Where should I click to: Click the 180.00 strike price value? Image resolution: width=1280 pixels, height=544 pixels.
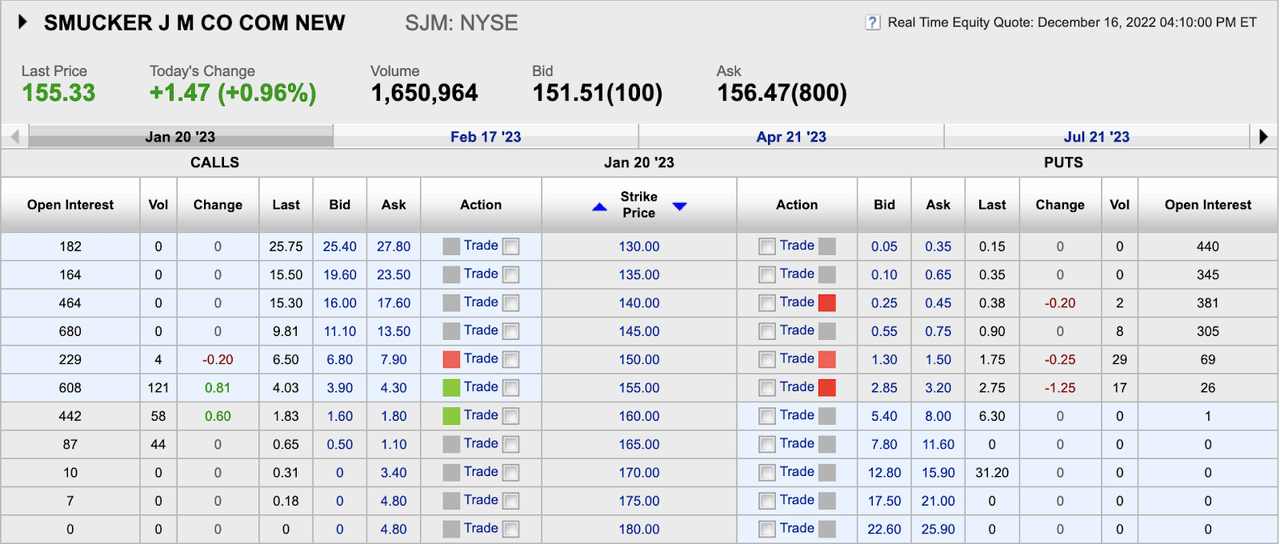tap(639, 529)
